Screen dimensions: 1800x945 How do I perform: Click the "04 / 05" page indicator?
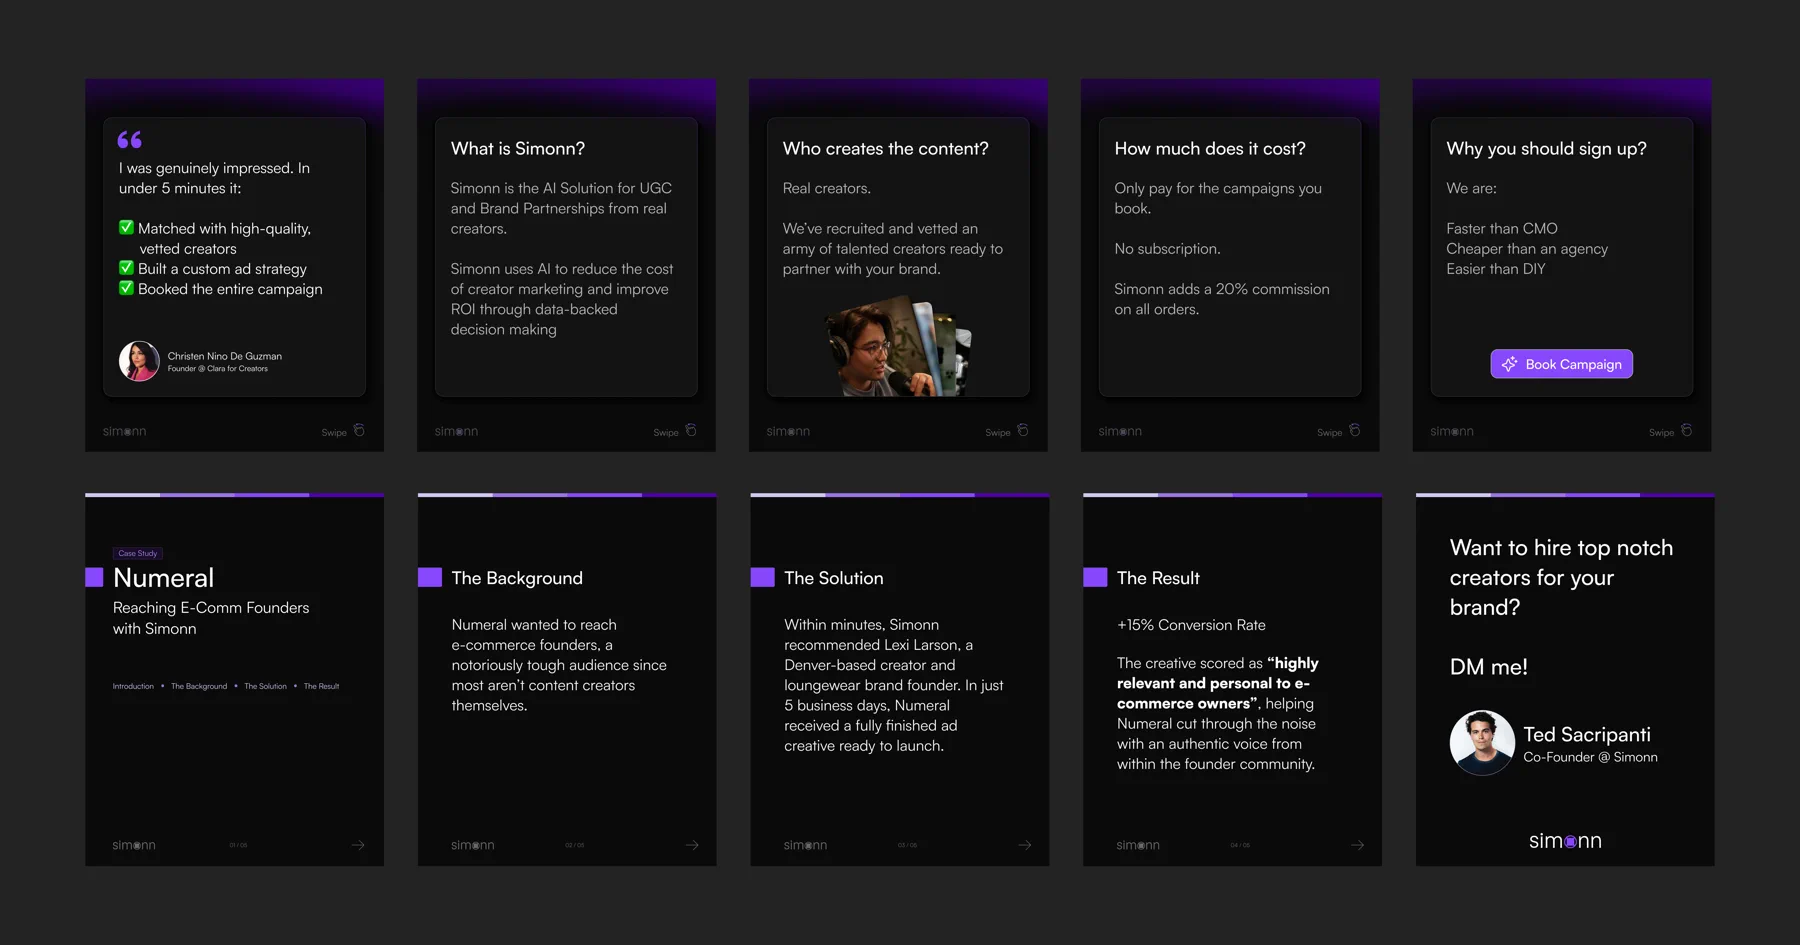point(1240,845)
